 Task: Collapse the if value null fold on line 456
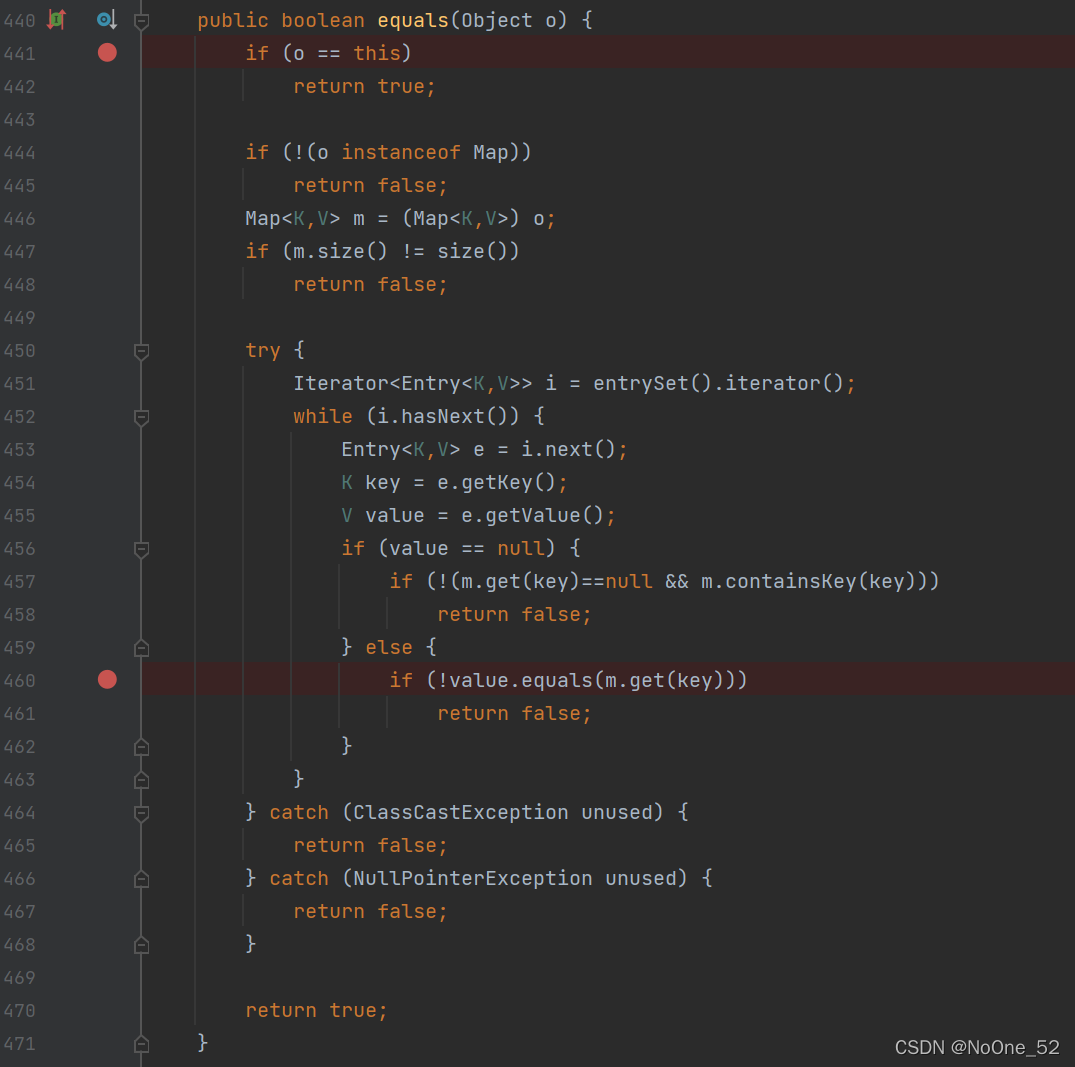tap(141, 549)
